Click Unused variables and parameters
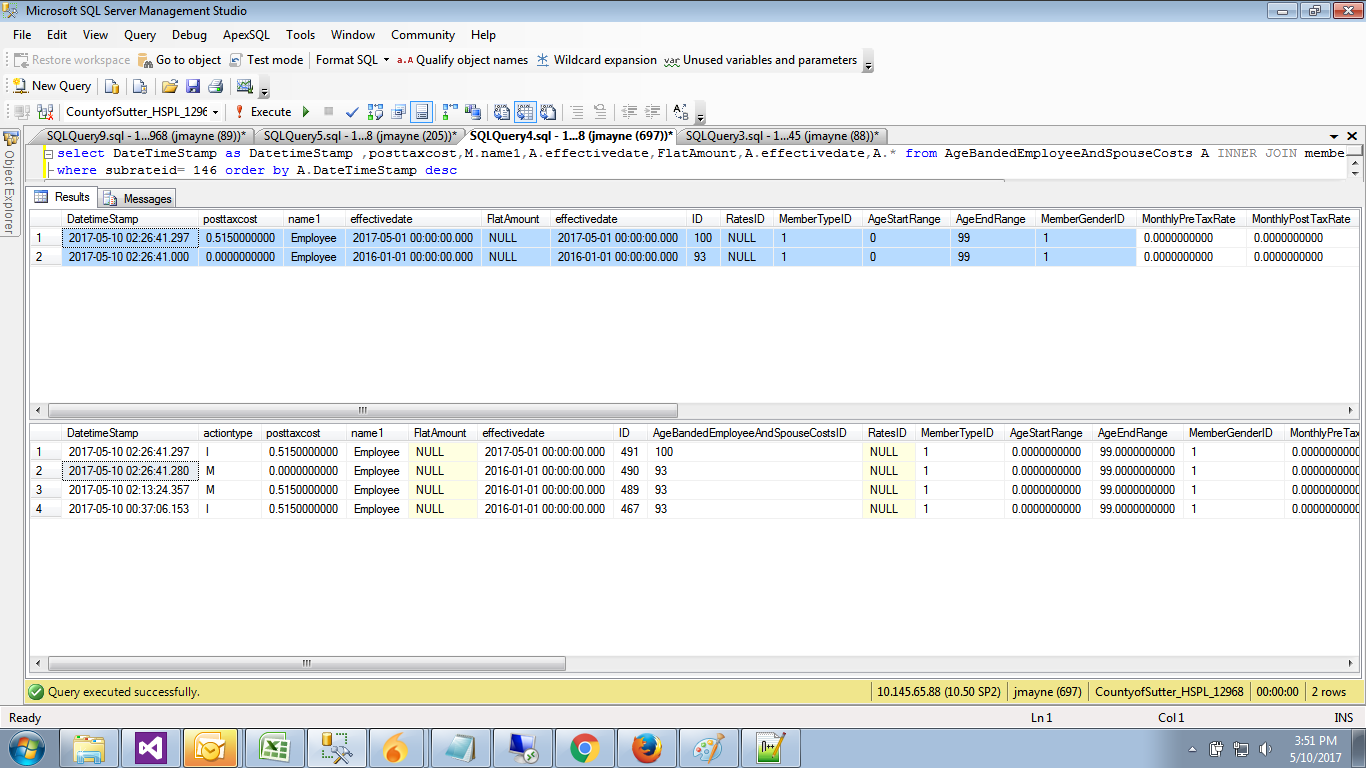 760,60
